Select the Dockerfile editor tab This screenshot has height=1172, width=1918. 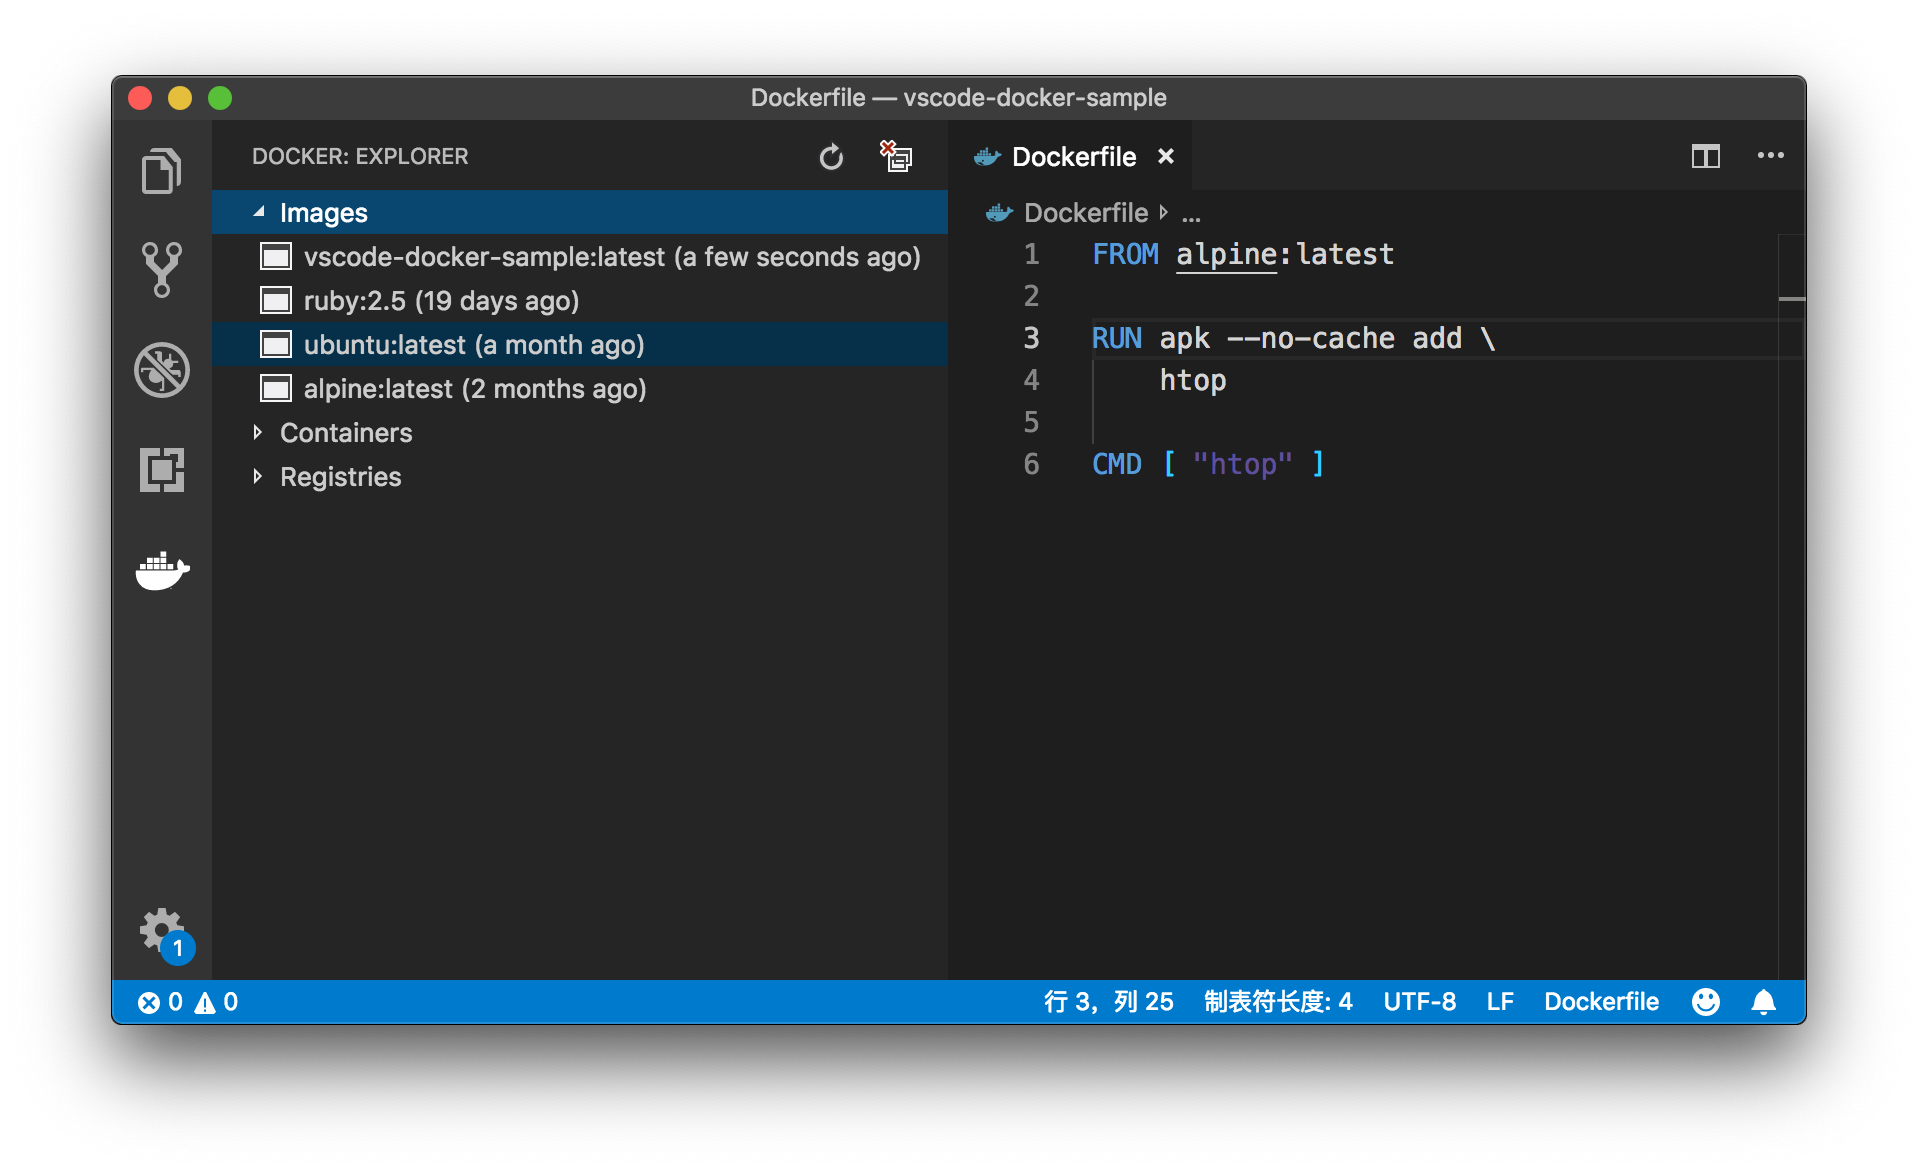coord(1073,157)
